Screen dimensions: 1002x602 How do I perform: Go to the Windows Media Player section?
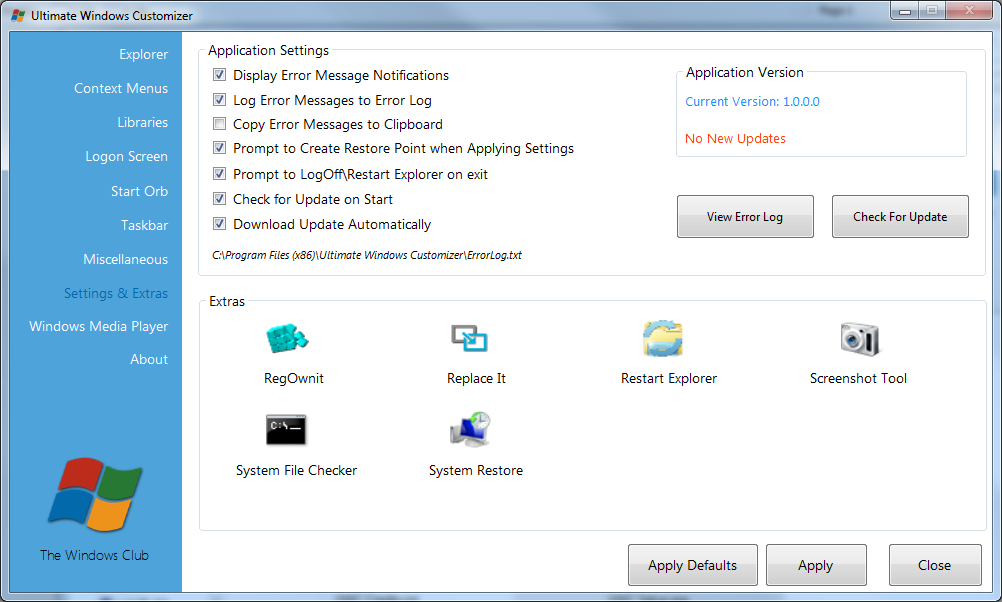pyautogui.click(x=98, y=327)
